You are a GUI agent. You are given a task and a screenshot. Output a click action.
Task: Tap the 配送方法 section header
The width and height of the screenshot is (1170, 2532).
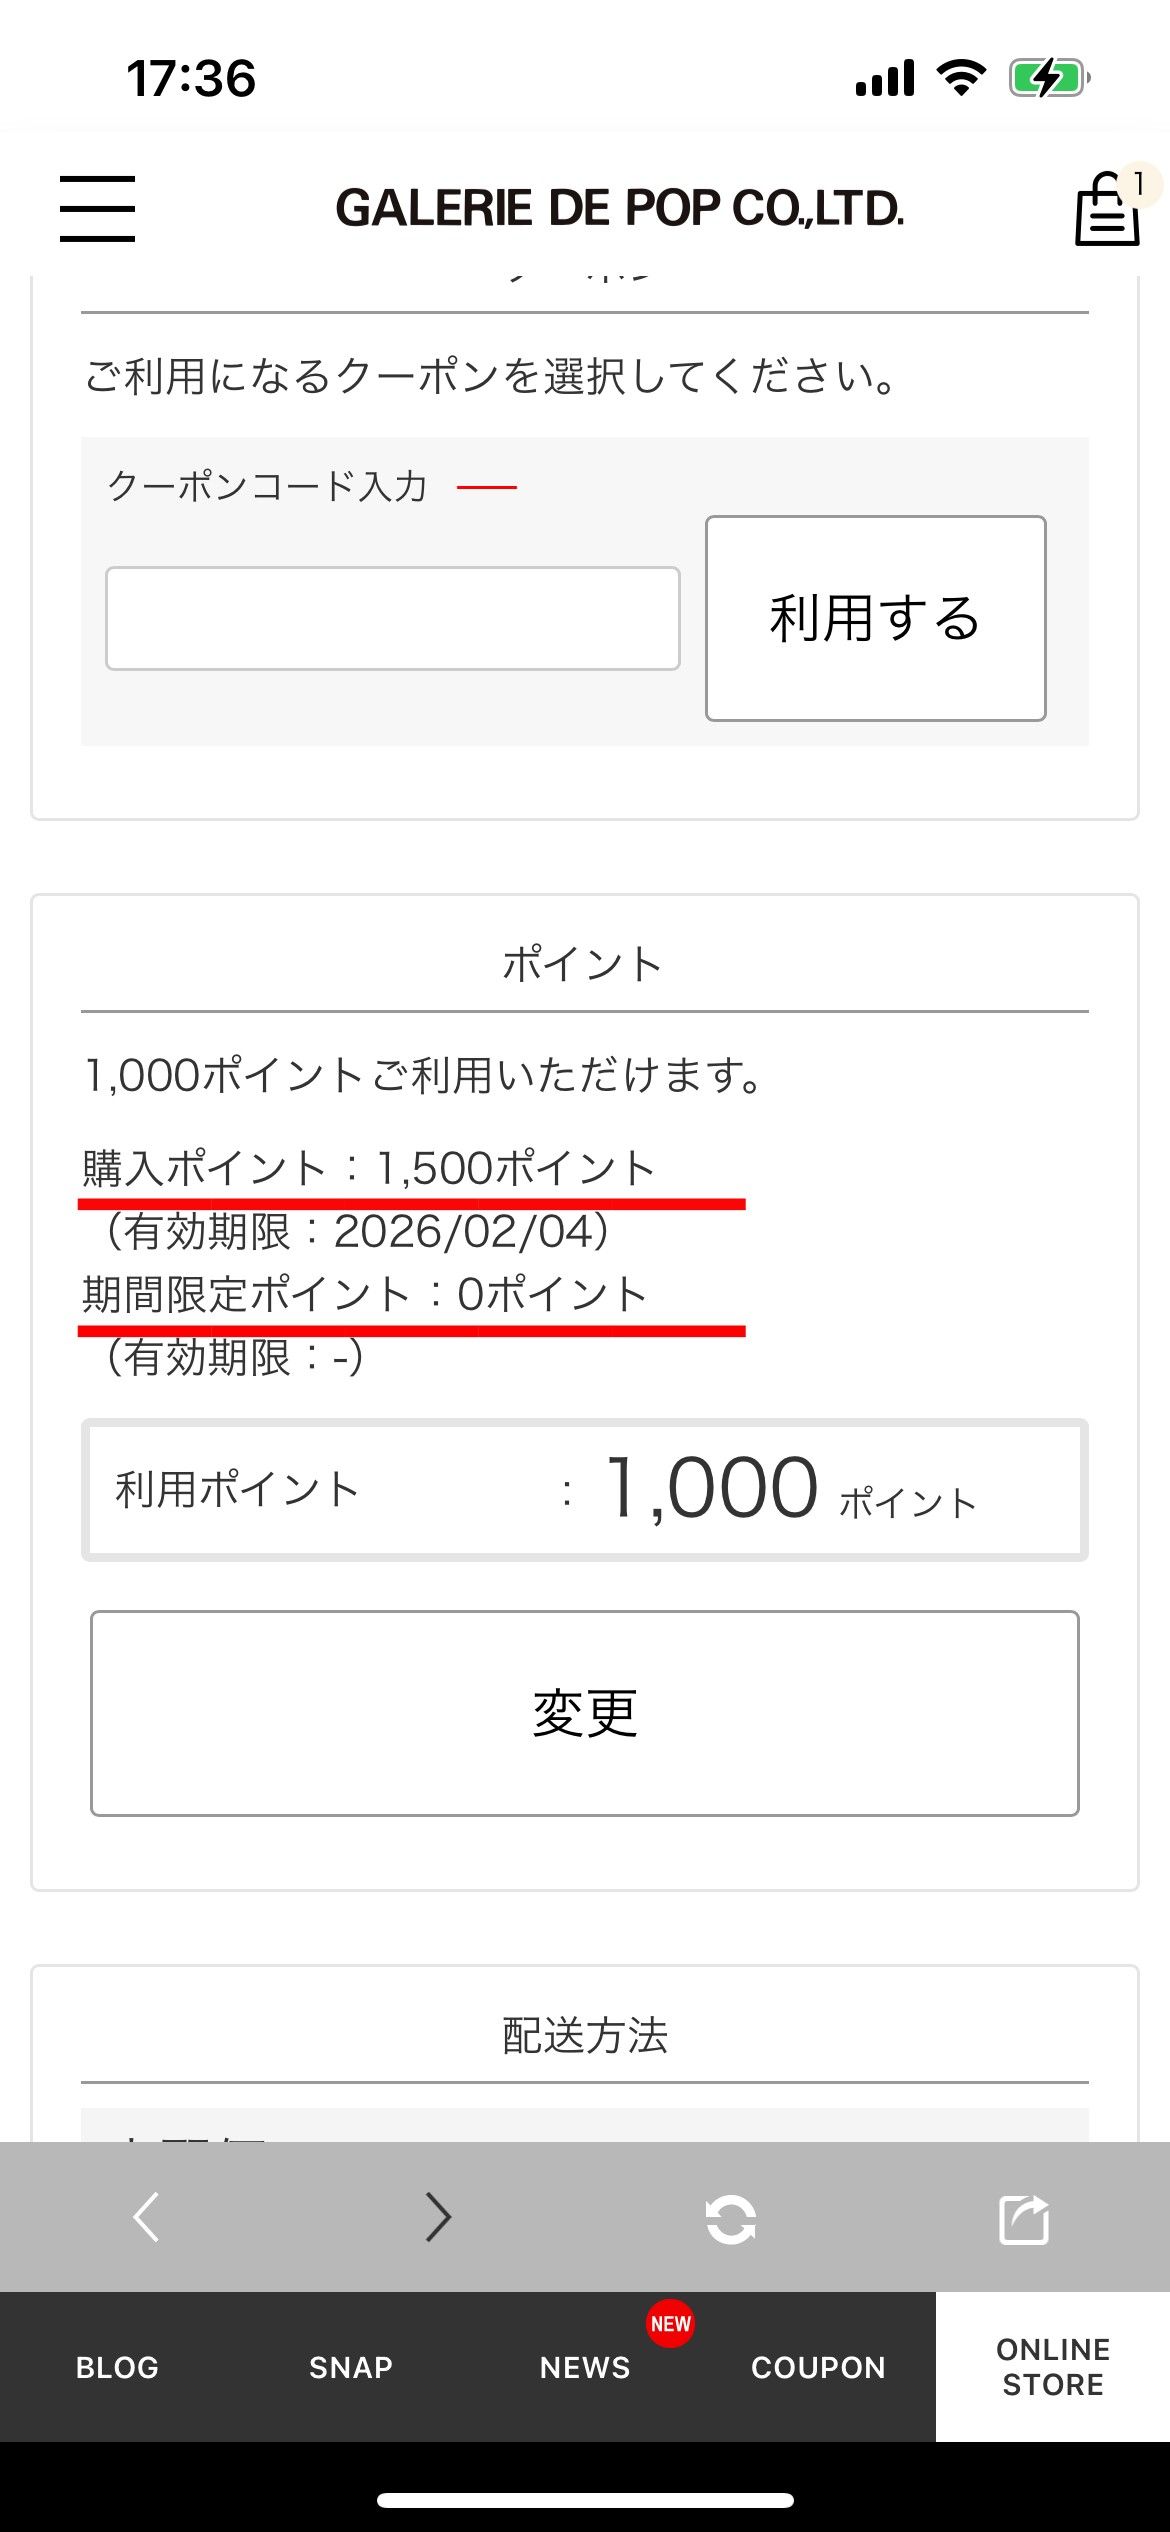pyautogui.click(x=585, y=2036)
